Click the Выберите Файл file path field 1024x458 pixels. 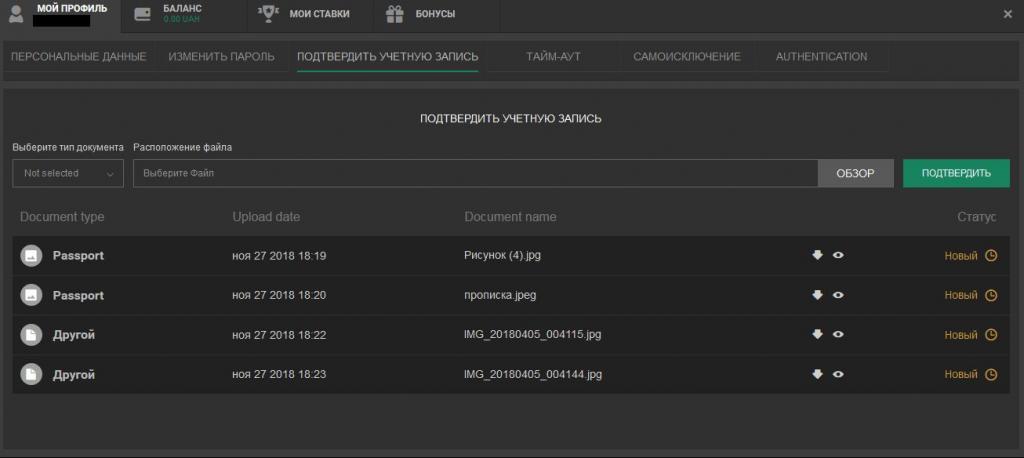click(475, 173)
